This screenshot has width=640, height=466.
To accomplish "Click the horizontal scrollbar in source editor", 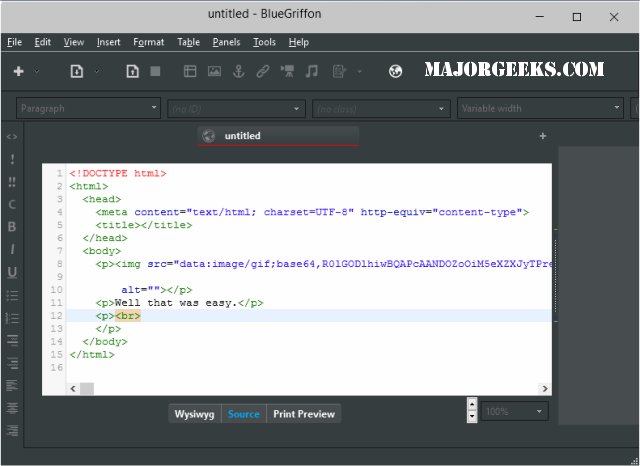I will tap(87, 388).
